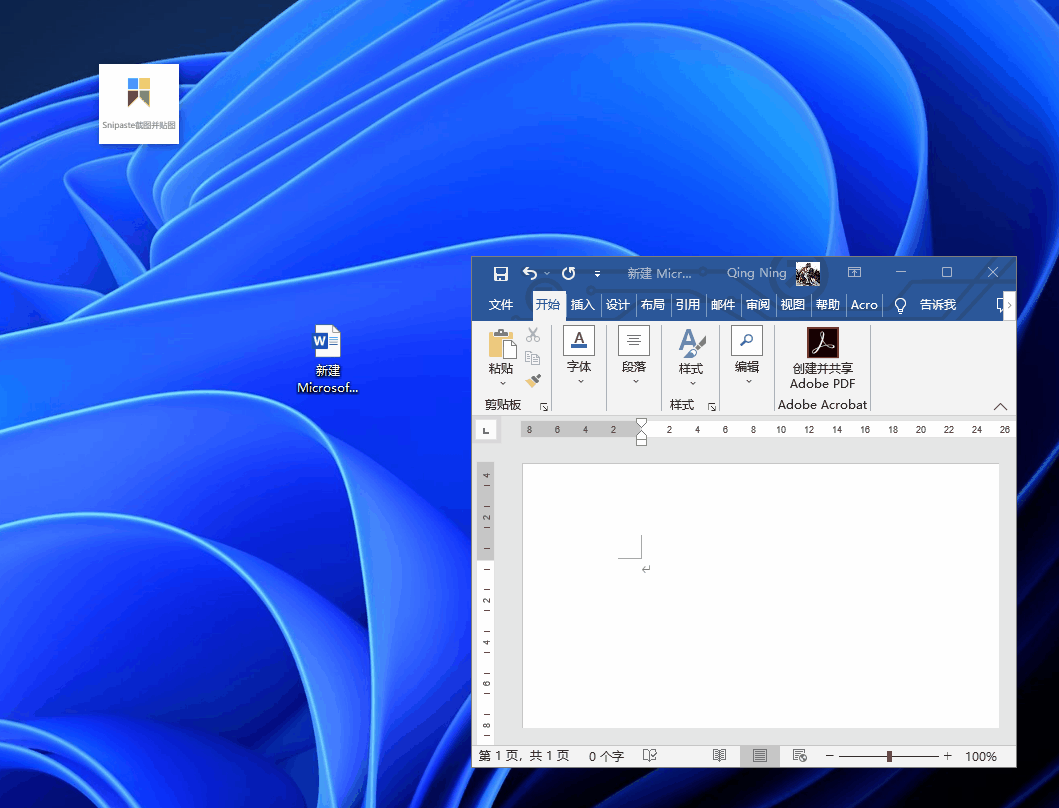1059x808 pixels.
Task: Click 创建并共享 Adobe PDF button
Action: tap(823, 359)
